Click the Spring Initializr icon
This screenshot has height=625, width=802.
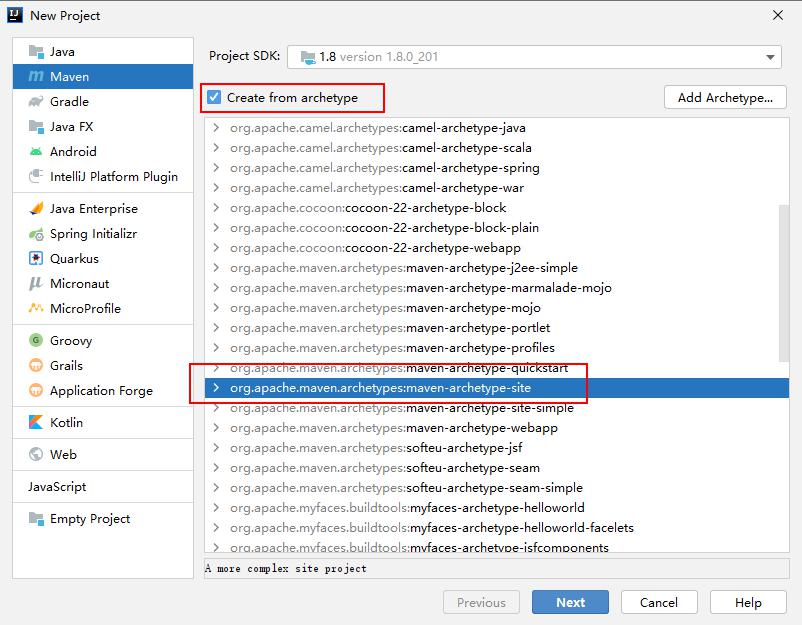point(36,234)
